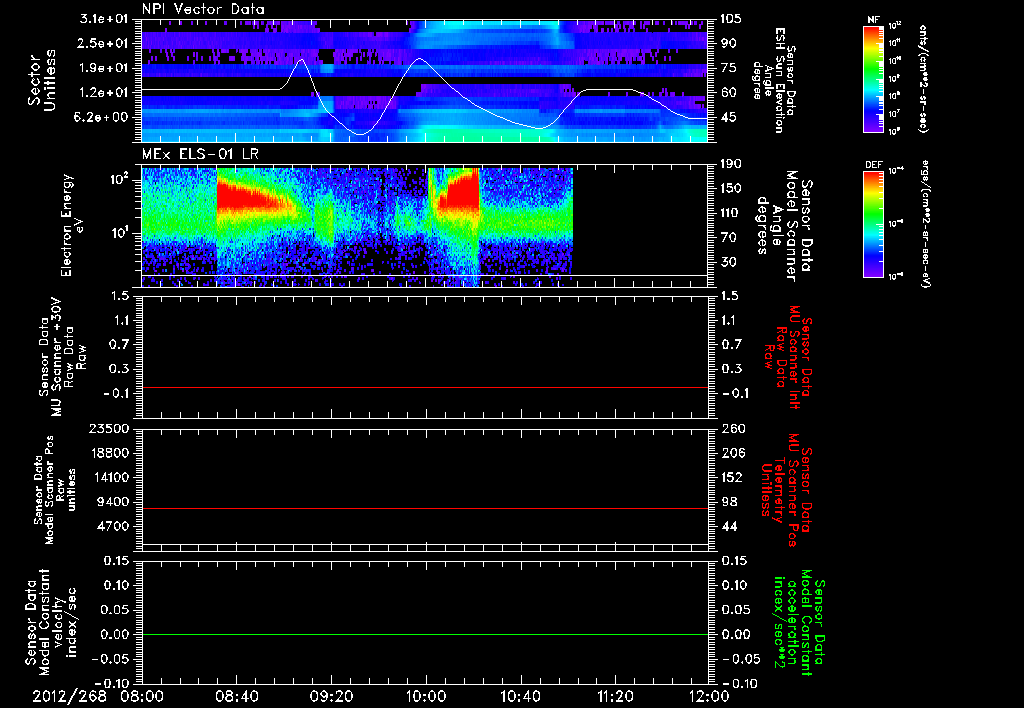The image size is (1024, 708).
Task: Click the red "MU Scanner Inh Raw Data" label
Action: click(788, 357)
